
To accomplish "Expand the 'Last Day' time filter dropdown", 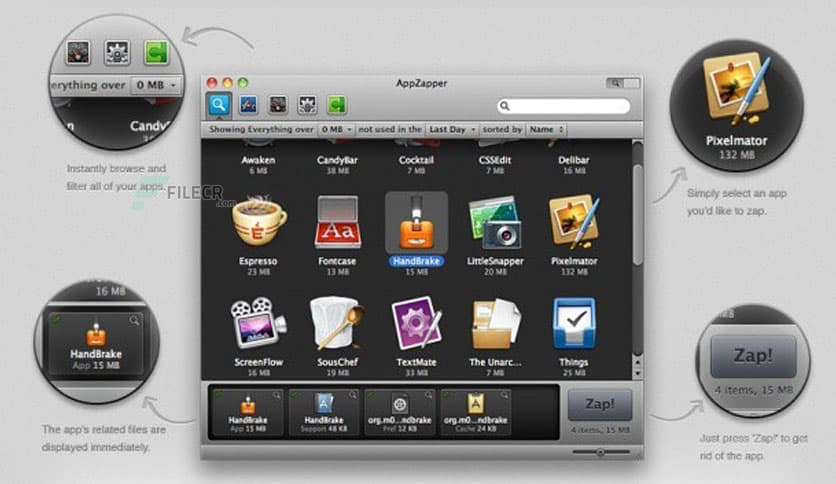I will point(451,130).
